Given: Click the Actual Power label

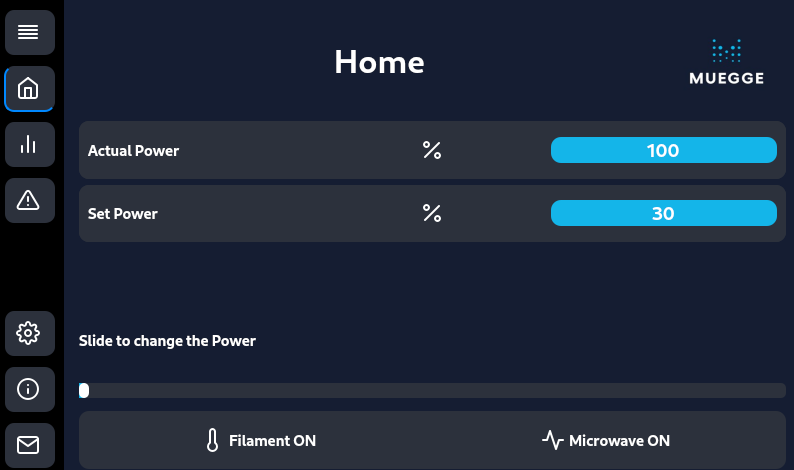Looking at the screenshot, I should pos(133,151).
